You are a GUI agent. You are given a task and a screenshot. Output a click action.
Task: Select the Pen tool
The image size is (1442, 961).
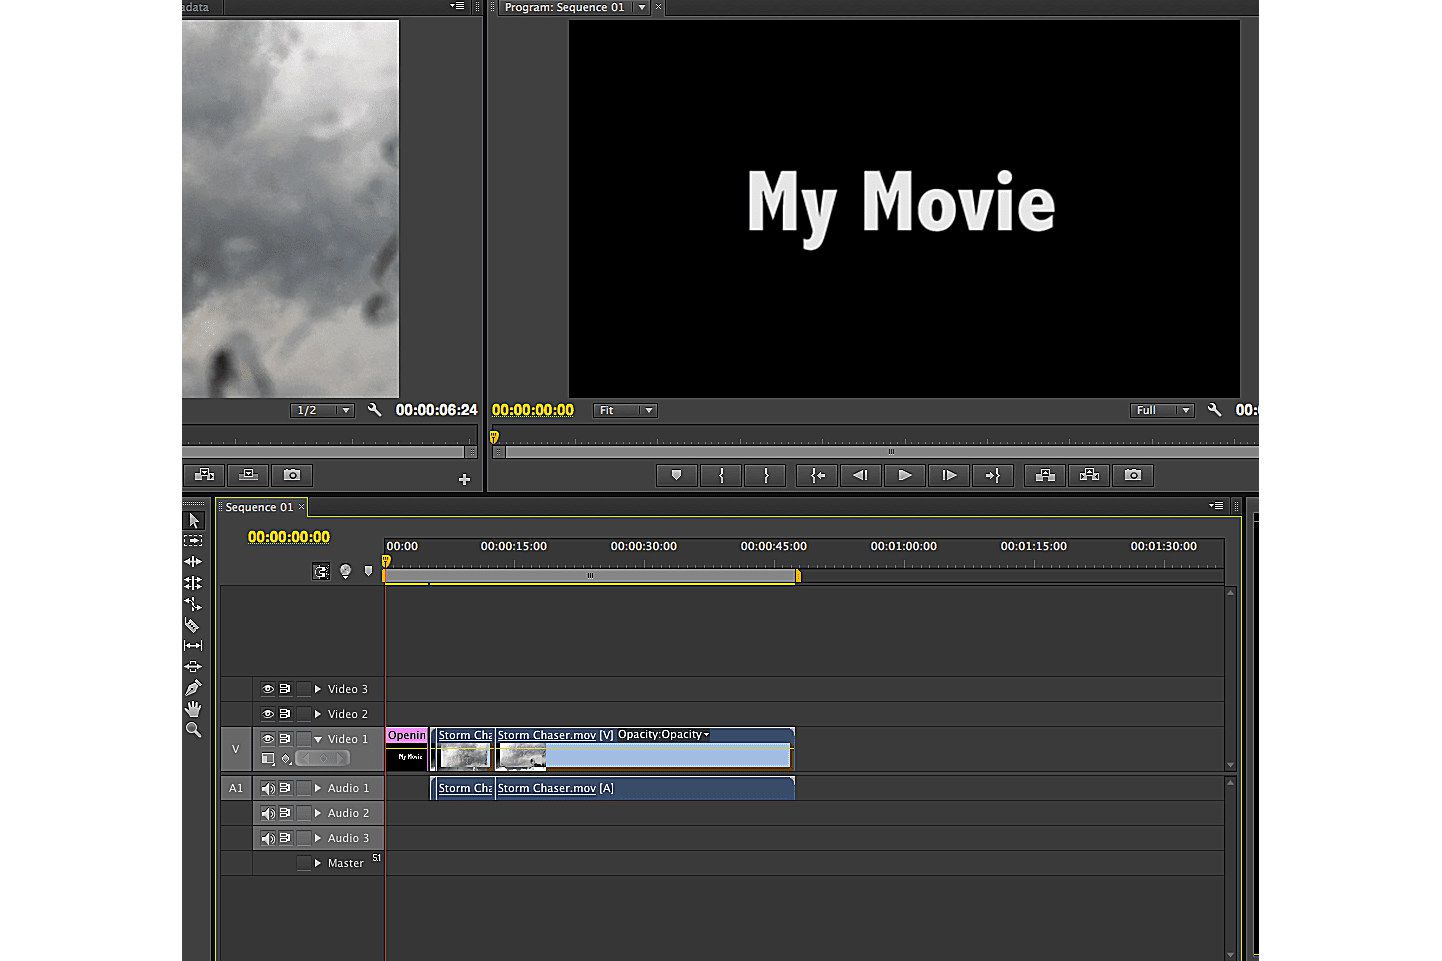193,688
